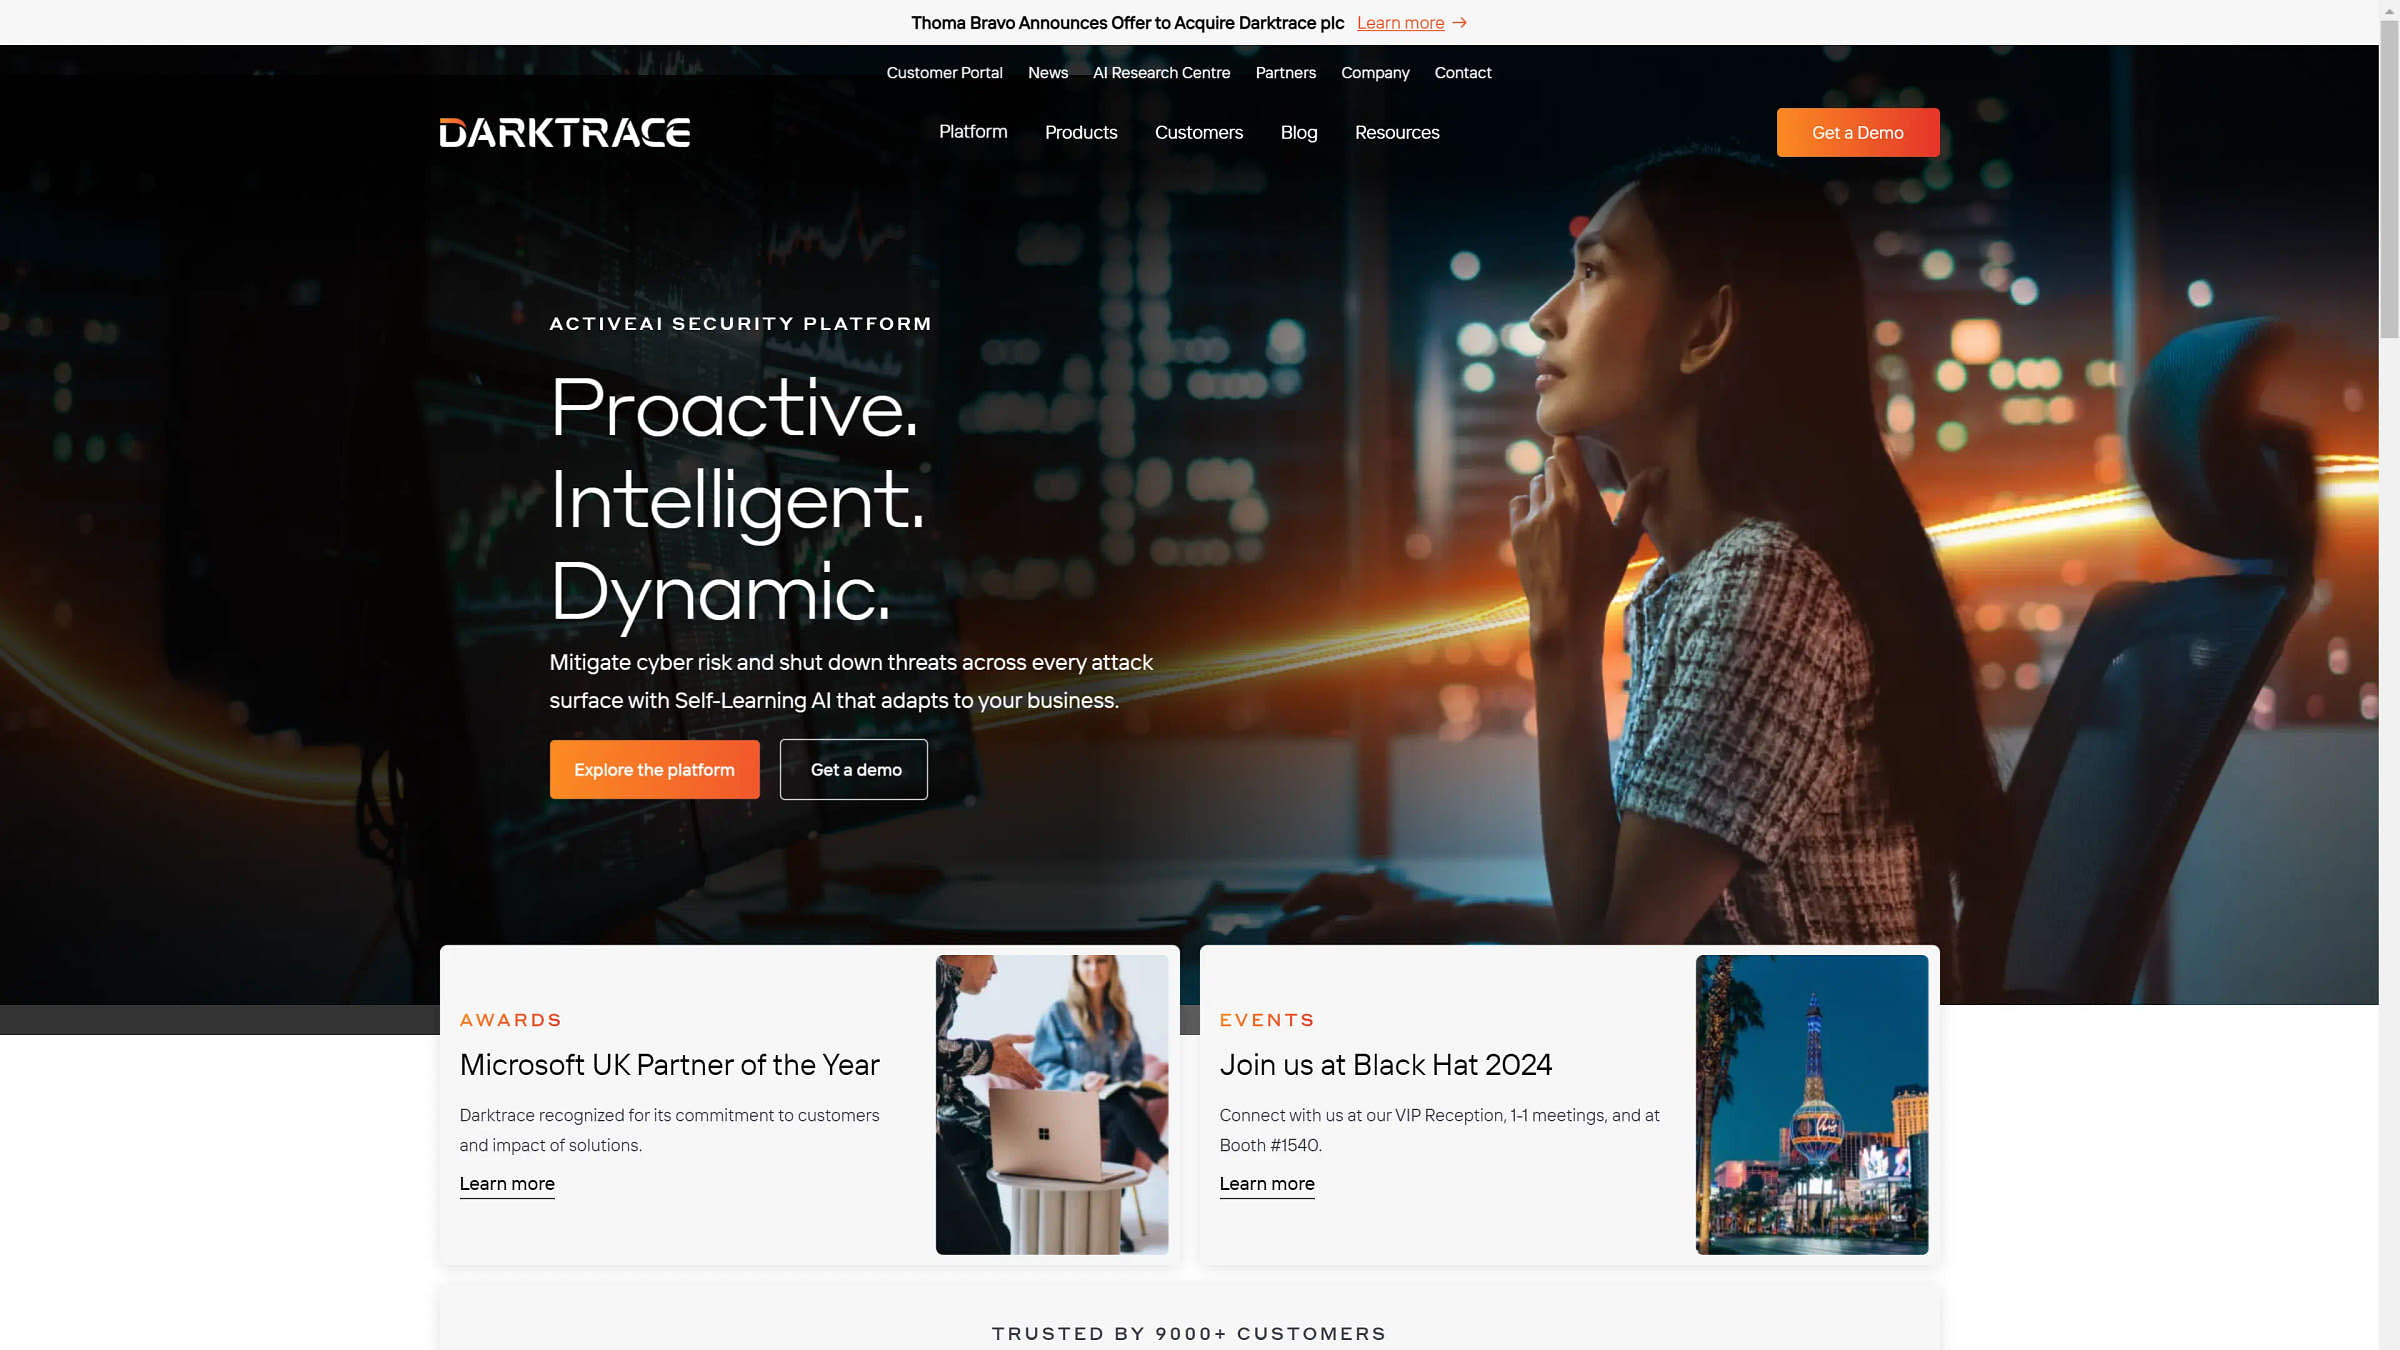
Task: Click the Darktrace logo
Action: 564,133
